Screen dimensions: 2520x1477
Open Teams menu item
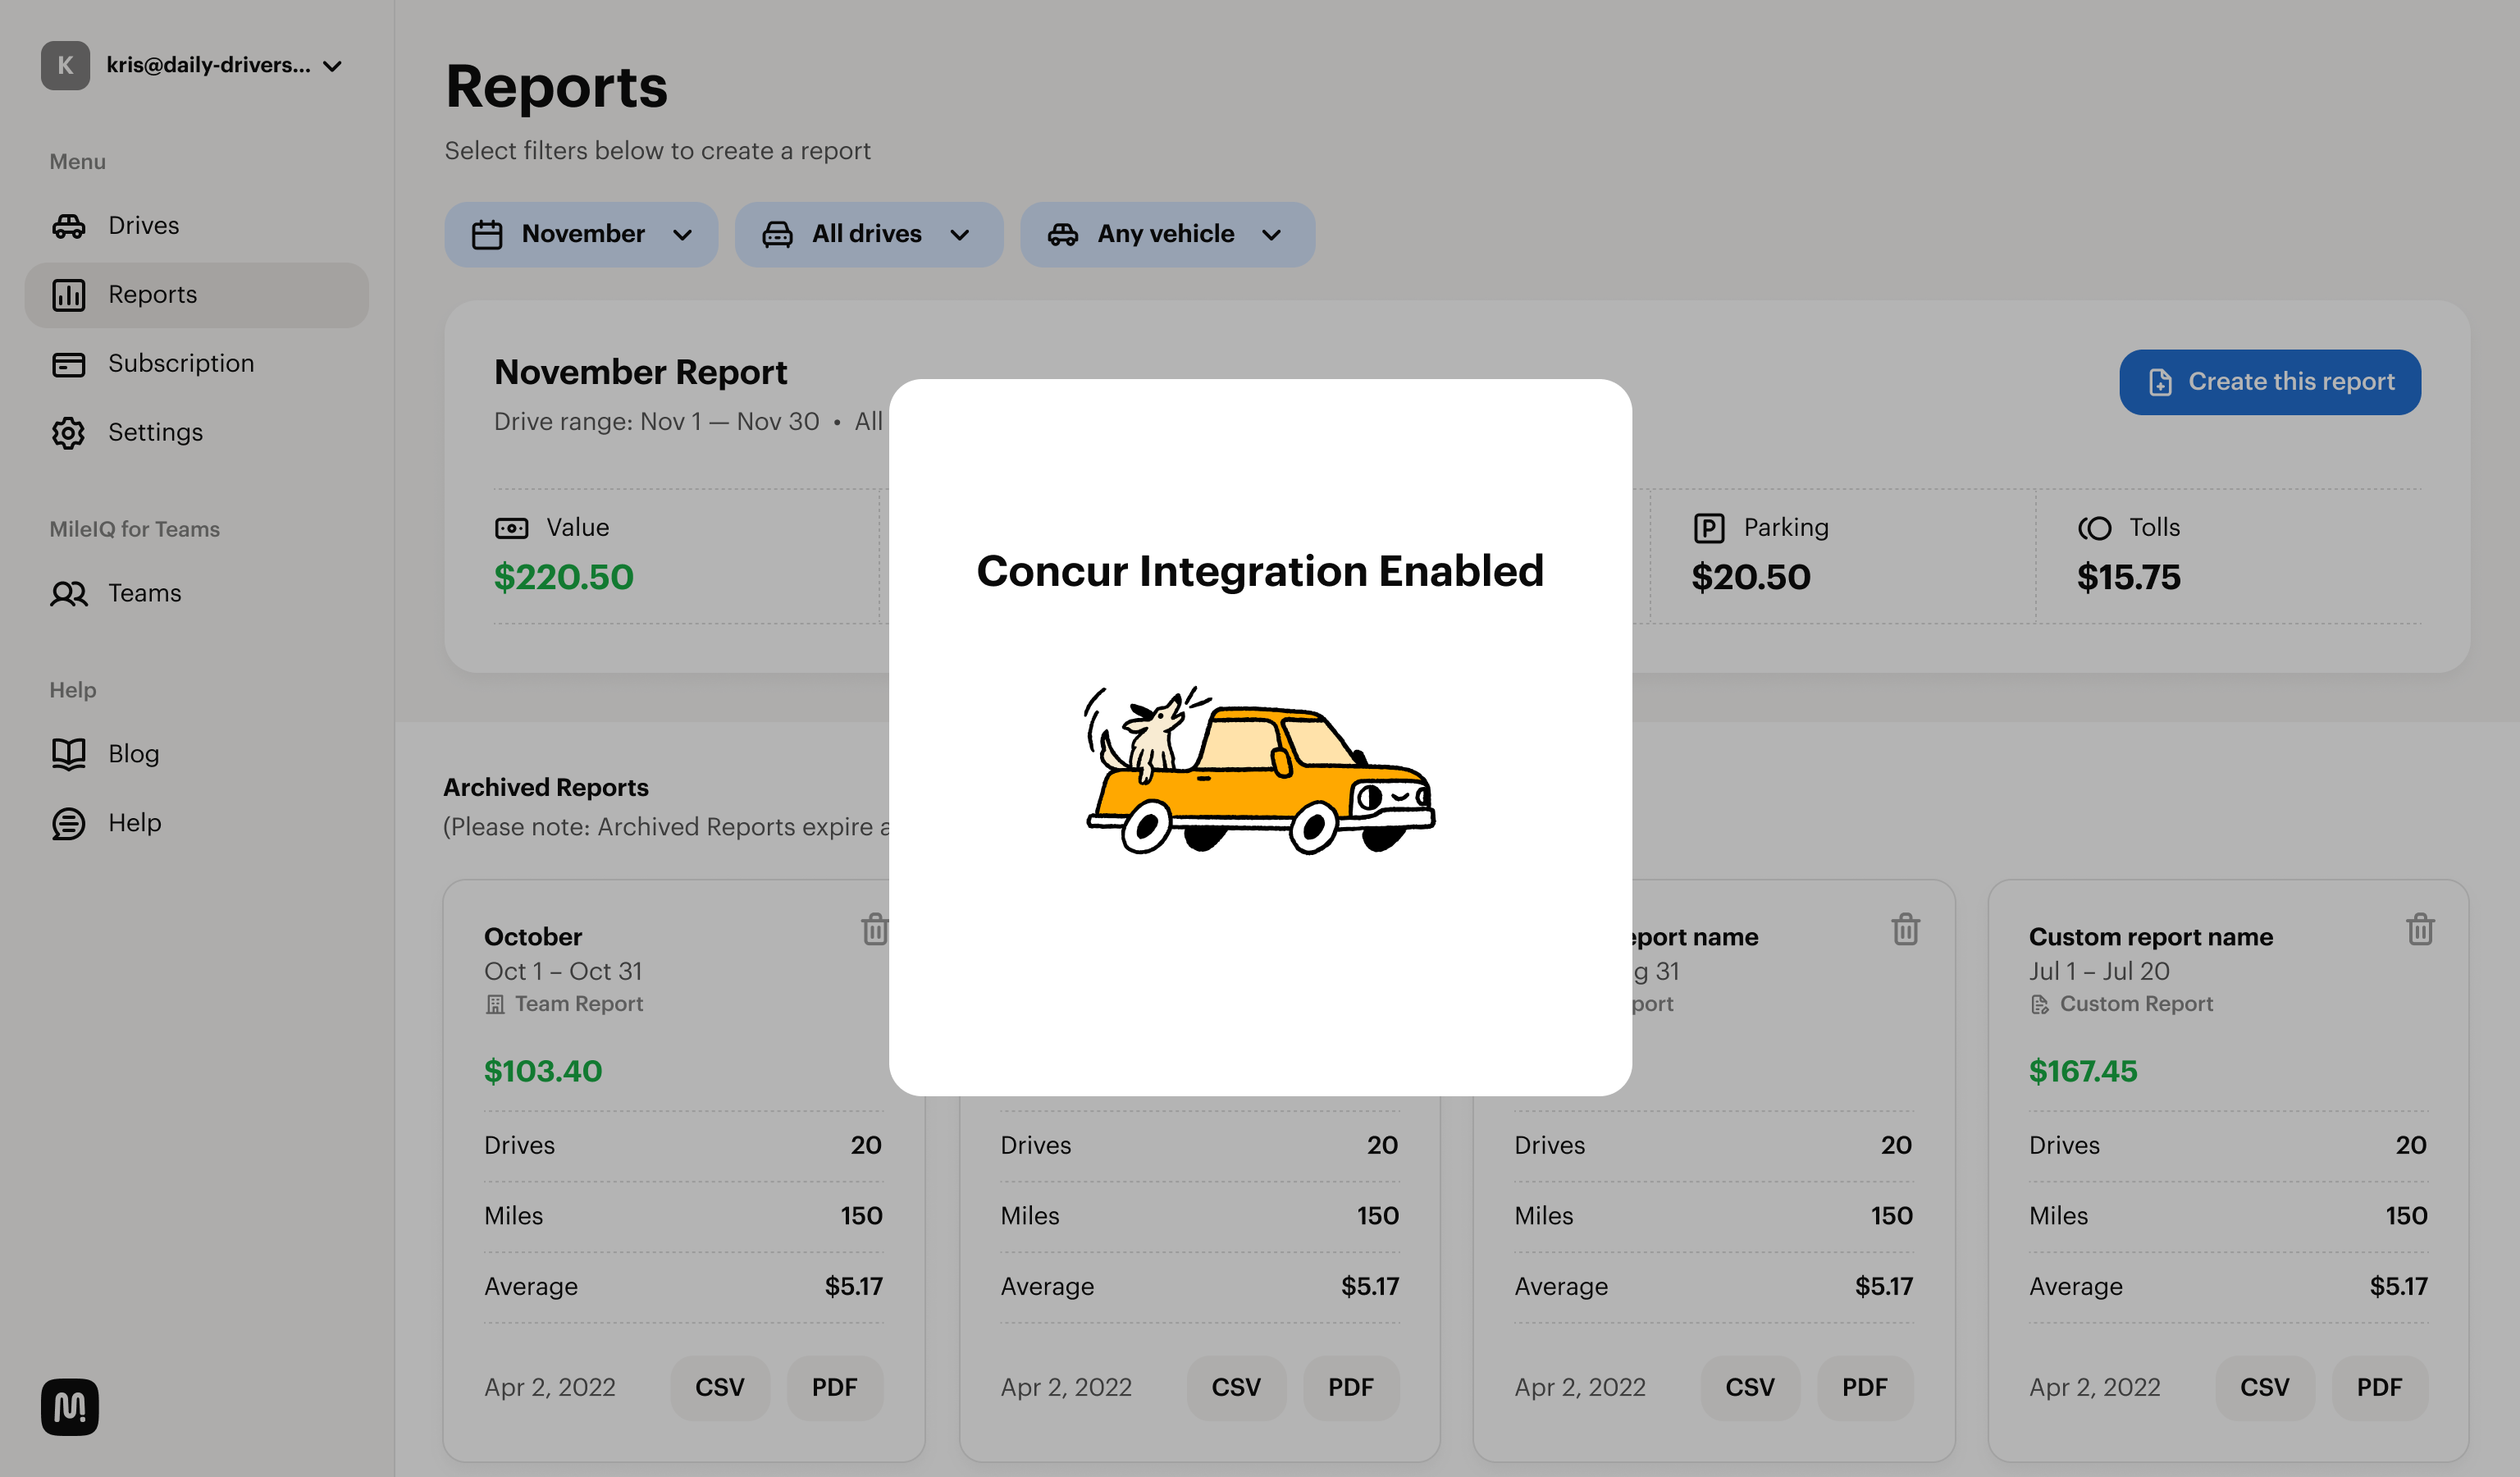tap(197, 594)
